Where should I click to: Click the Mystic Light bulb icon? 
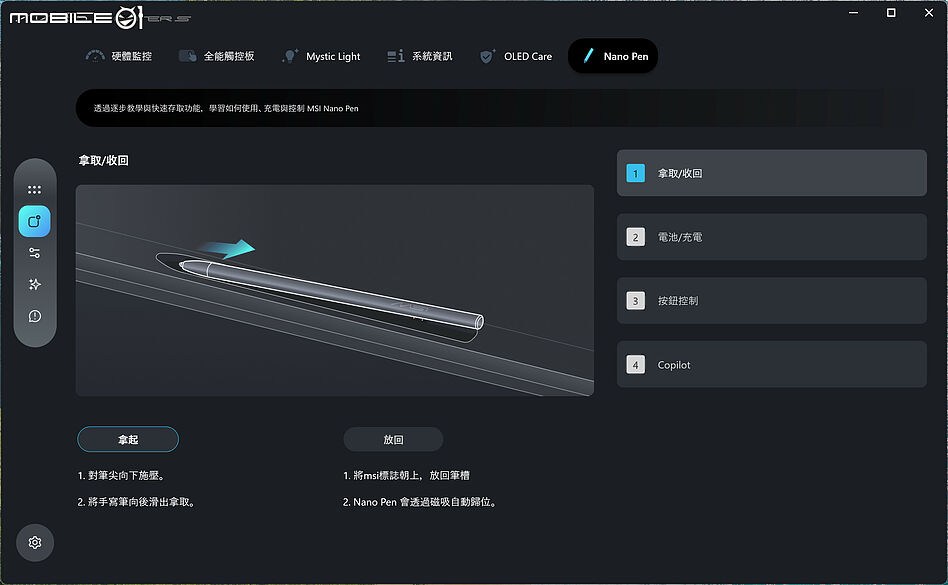pos(290,56)
